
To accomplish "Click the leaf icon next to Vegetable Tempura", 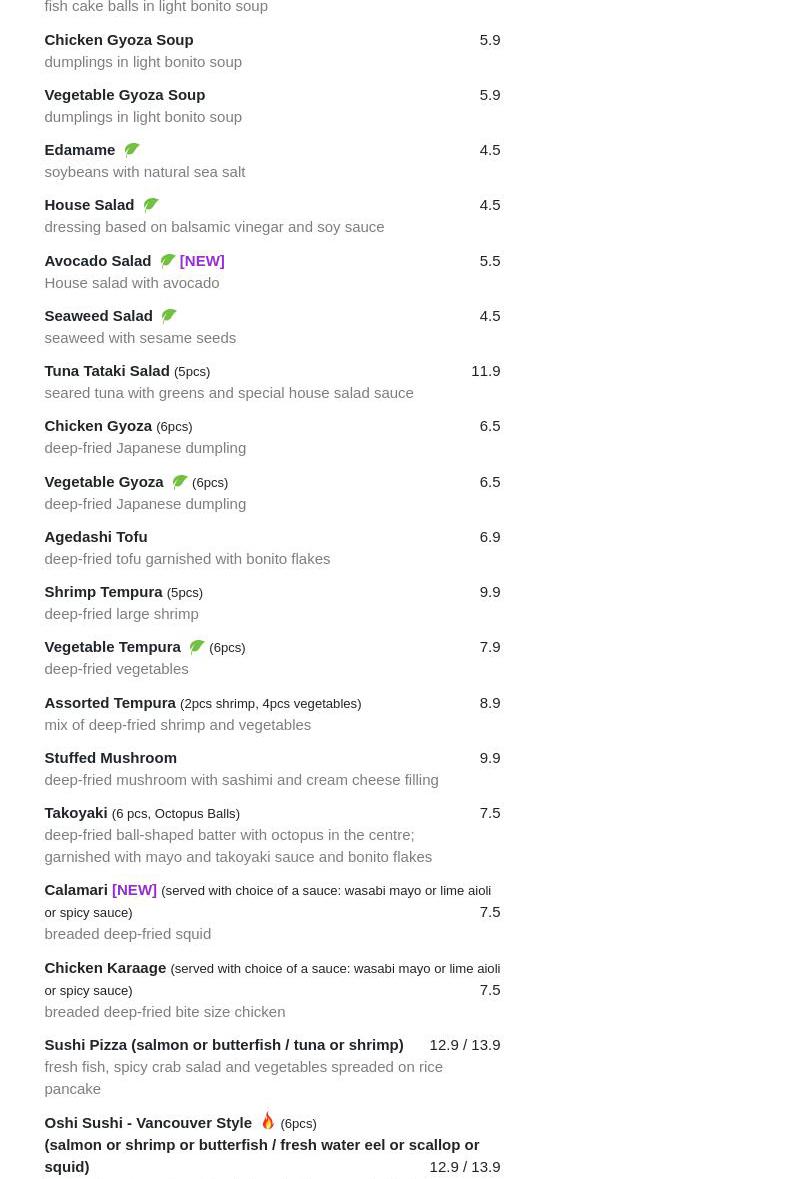I will (x=196, y=647).
